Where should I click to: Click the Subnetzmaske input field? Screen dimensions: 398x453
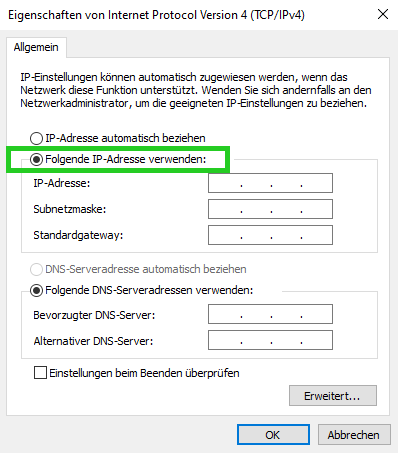pyautogui.click(x=270, y=209)
